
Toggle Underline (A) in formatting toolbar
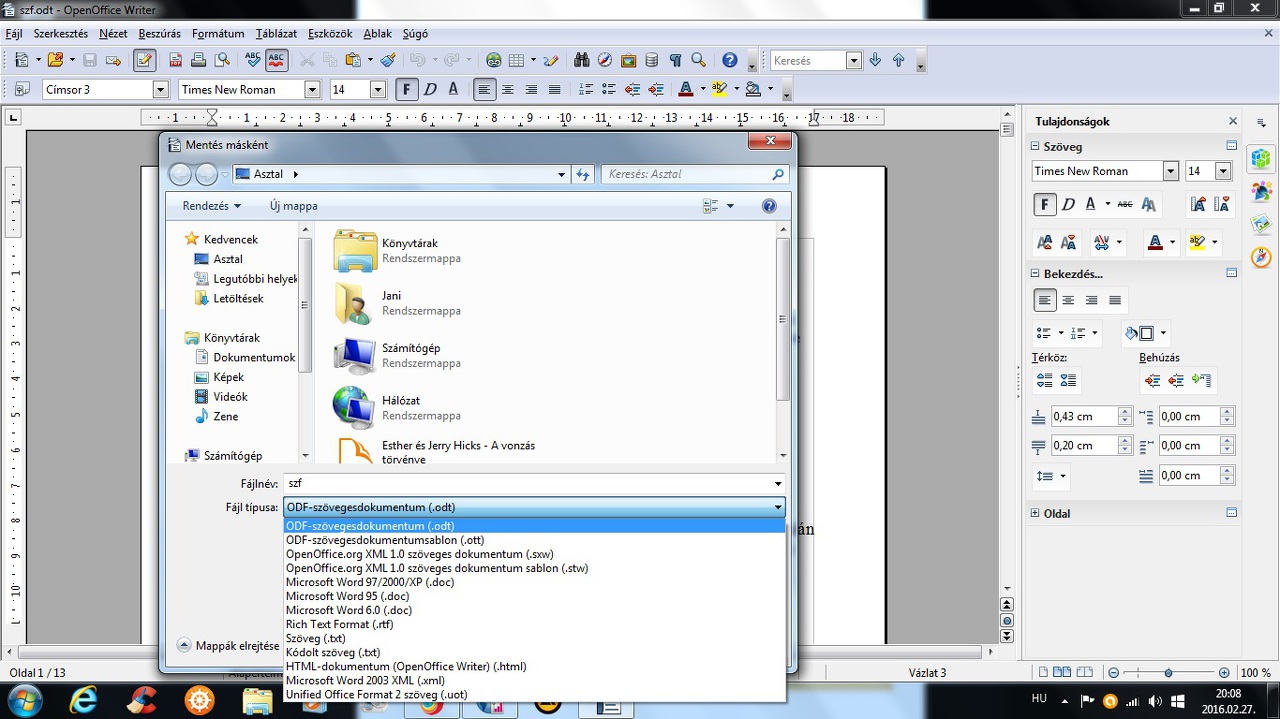[453, 89]
